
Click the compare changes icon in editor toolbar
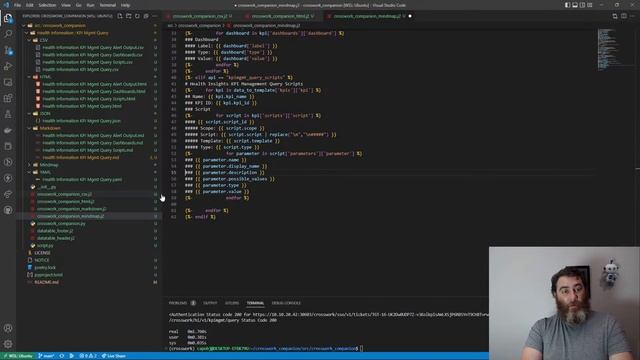[615, 16]
